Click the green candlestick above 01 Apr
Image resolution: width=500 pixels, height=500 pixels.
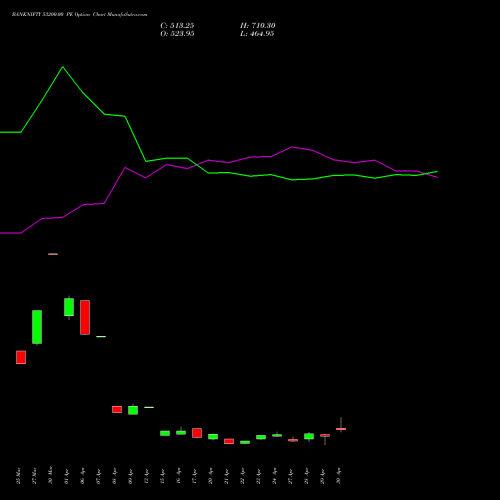(69, 307)
